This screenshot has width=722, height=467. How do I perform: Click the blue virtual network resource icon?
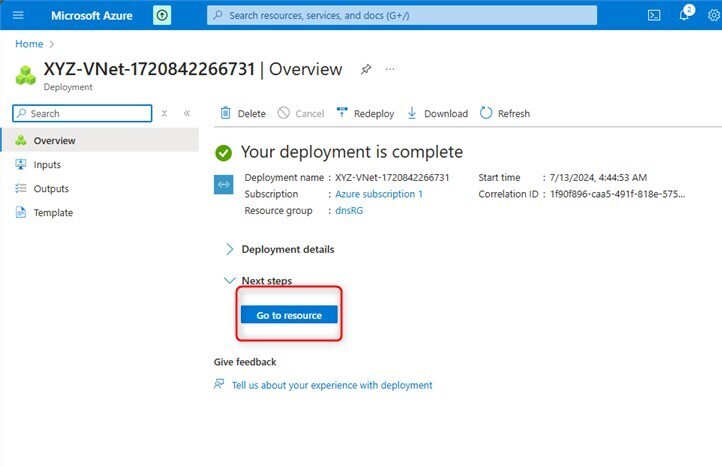click(223, 185)
